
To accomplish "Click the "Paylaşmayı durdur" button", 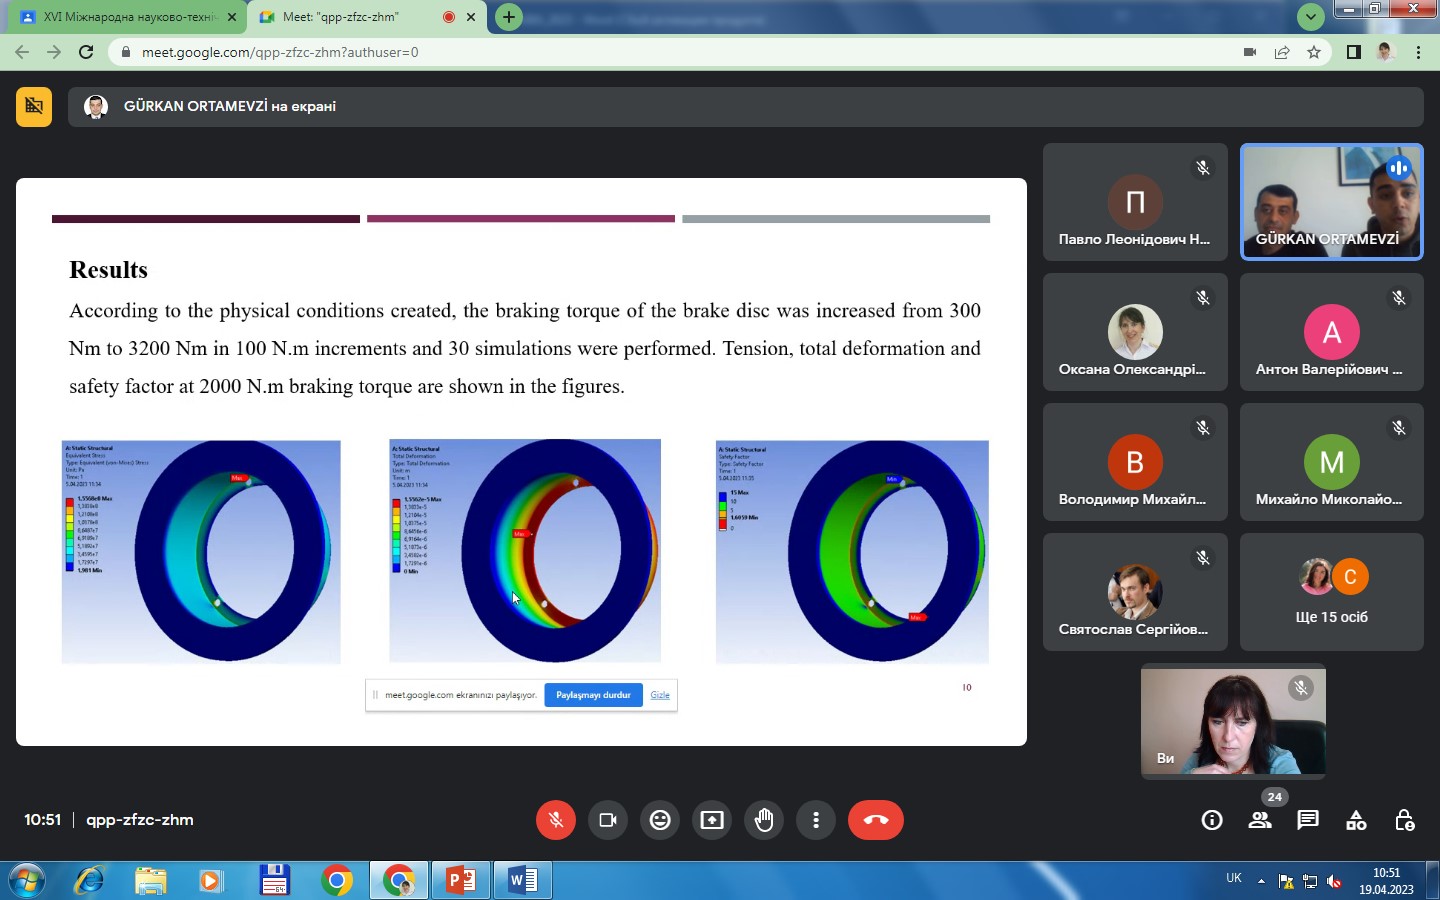I will [x=593, y=695].
